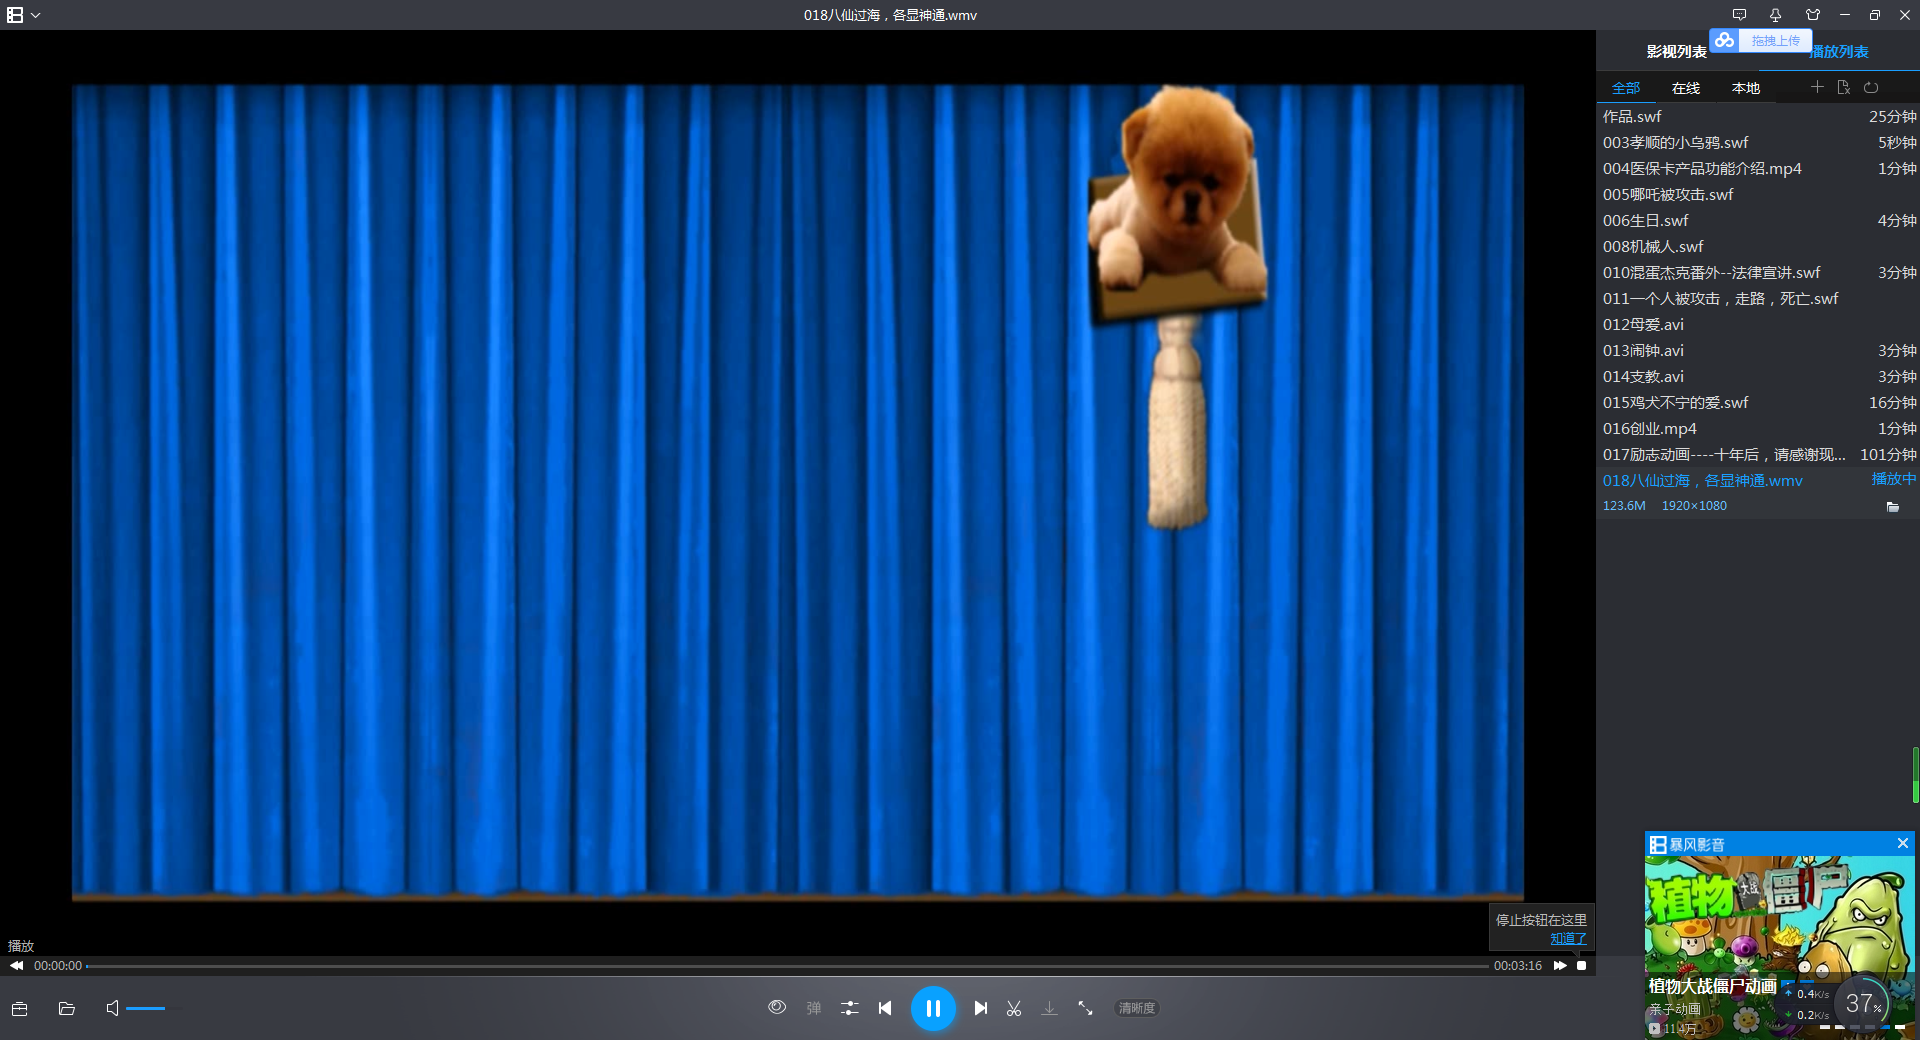Select 004医保卡产品功能介绍.mp4 in playlist
The height and width of the screenshot is (1040, 1920).
[1758, 169]
